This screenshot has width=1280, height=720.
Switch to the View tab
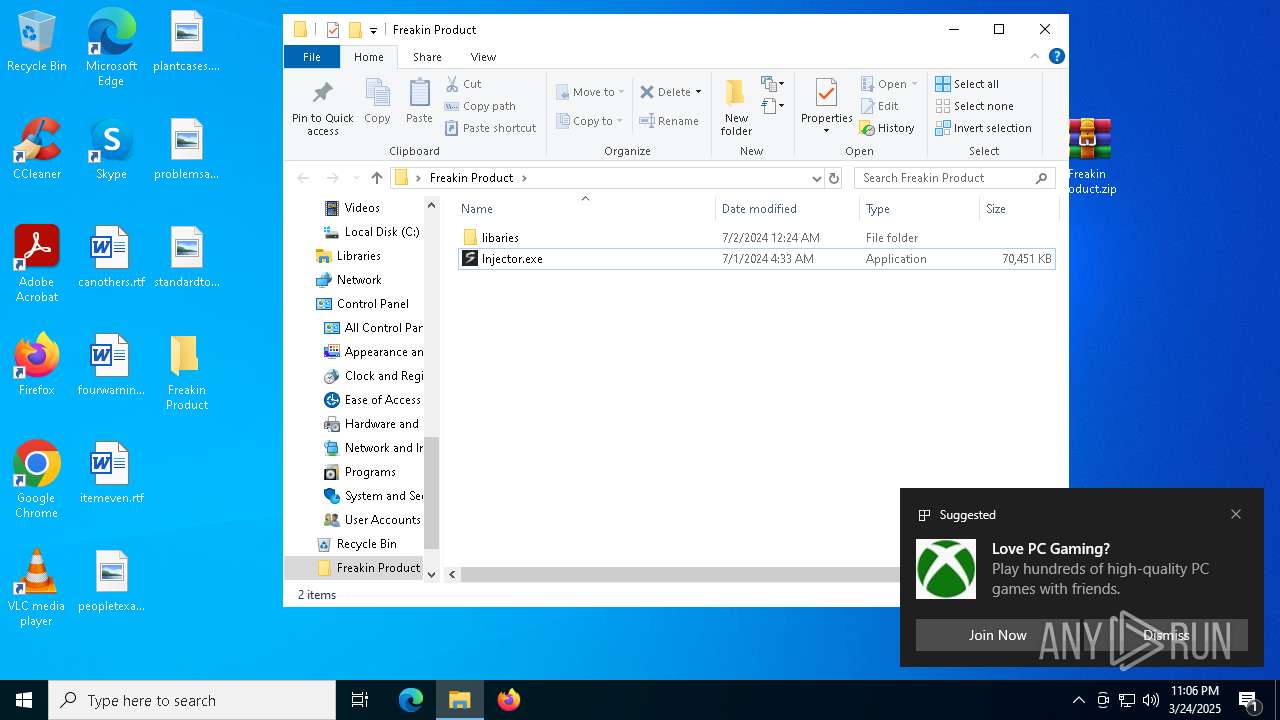coord(483,57)
